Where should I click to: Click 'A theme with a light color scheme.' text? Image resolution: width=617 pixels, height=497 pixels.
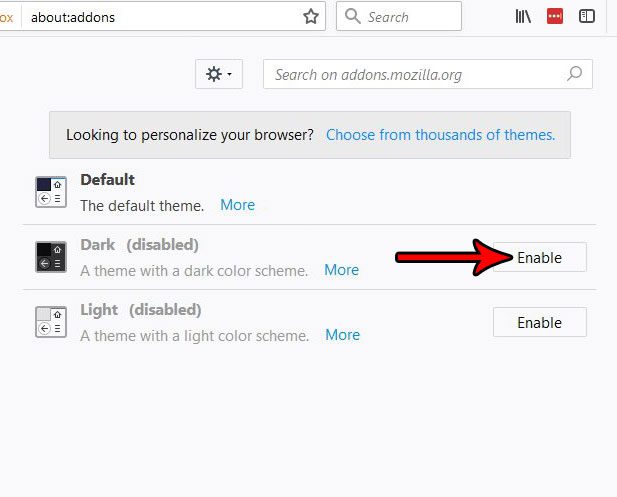[x=195, y=336]
